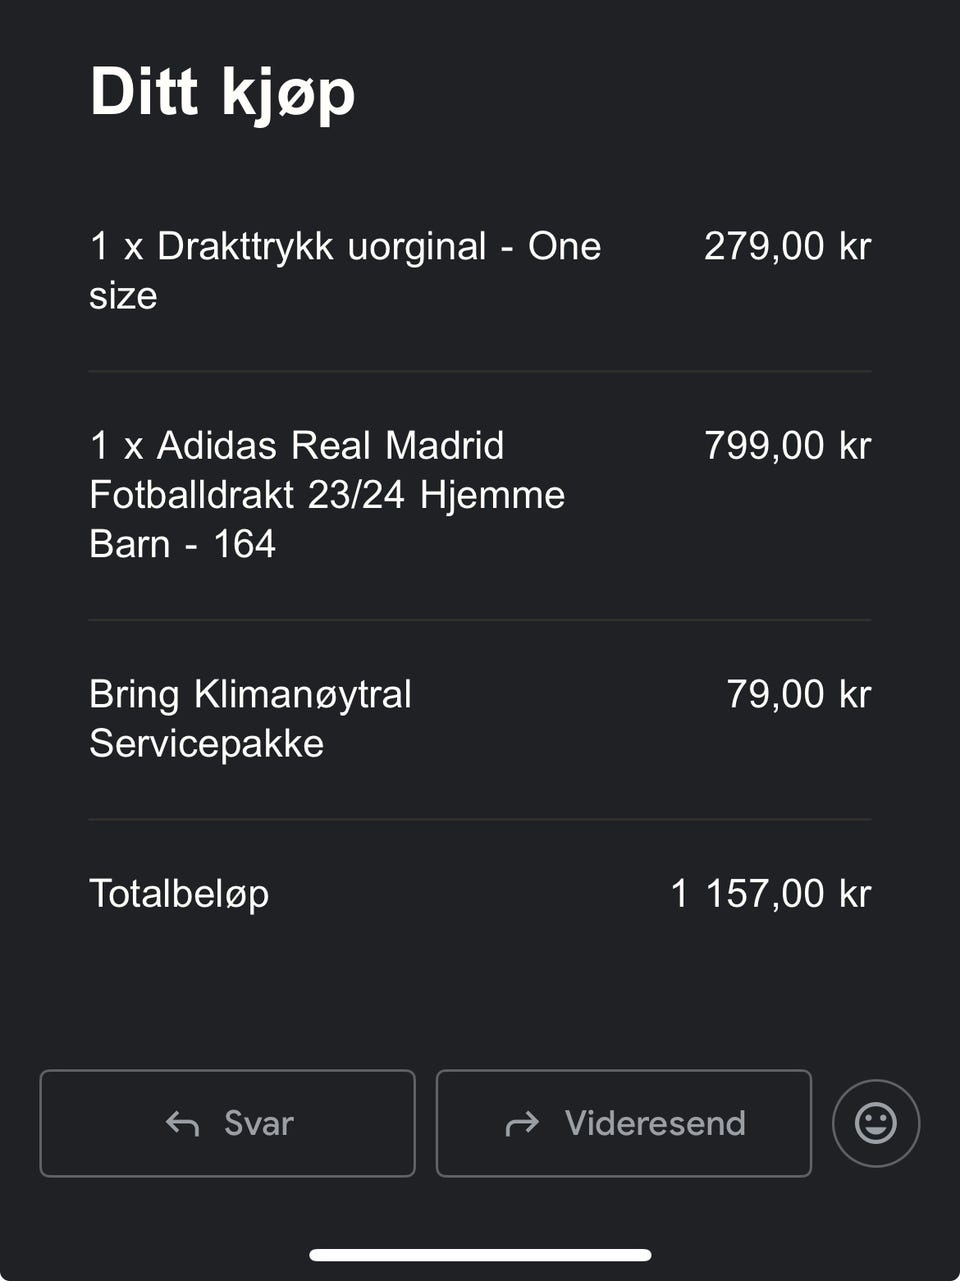Click the reply arrow icon
Viewport: 960px width, 1281px height.
pyautogui.click(x=182, y=1124)
